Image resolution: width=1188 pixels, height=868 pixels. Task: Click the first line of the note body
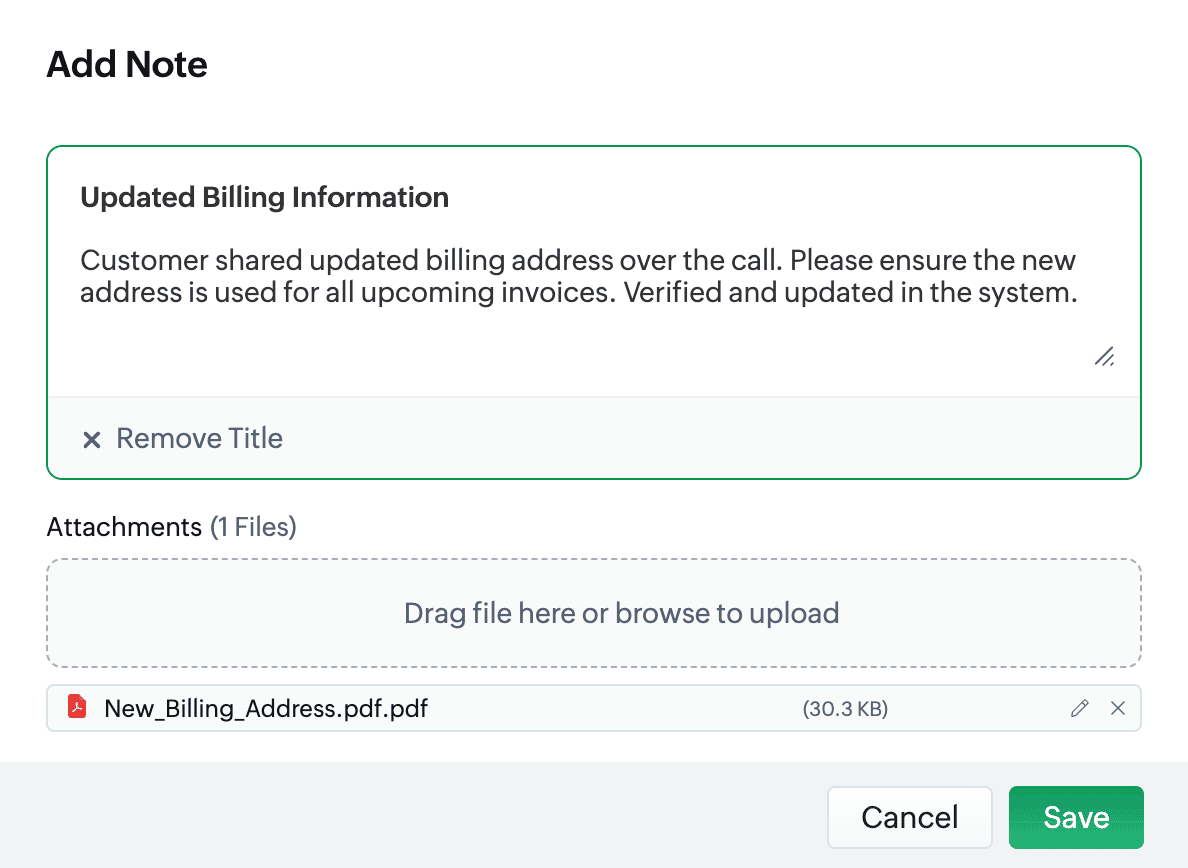click(577, 262)
